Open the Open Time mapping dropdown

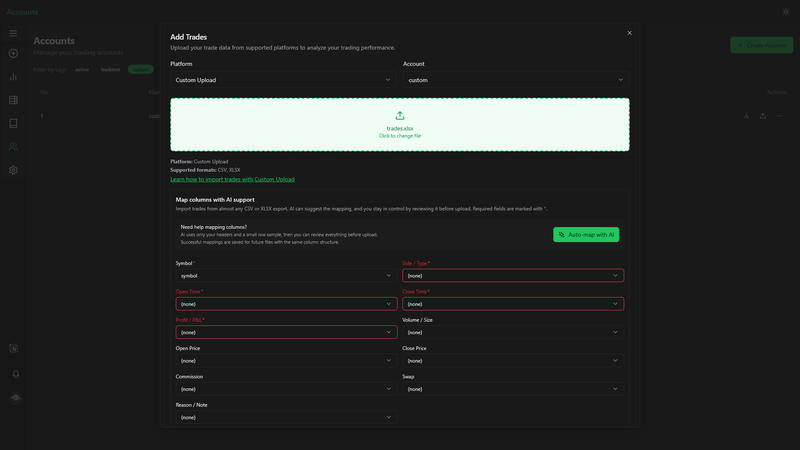(x=286, y=304)
